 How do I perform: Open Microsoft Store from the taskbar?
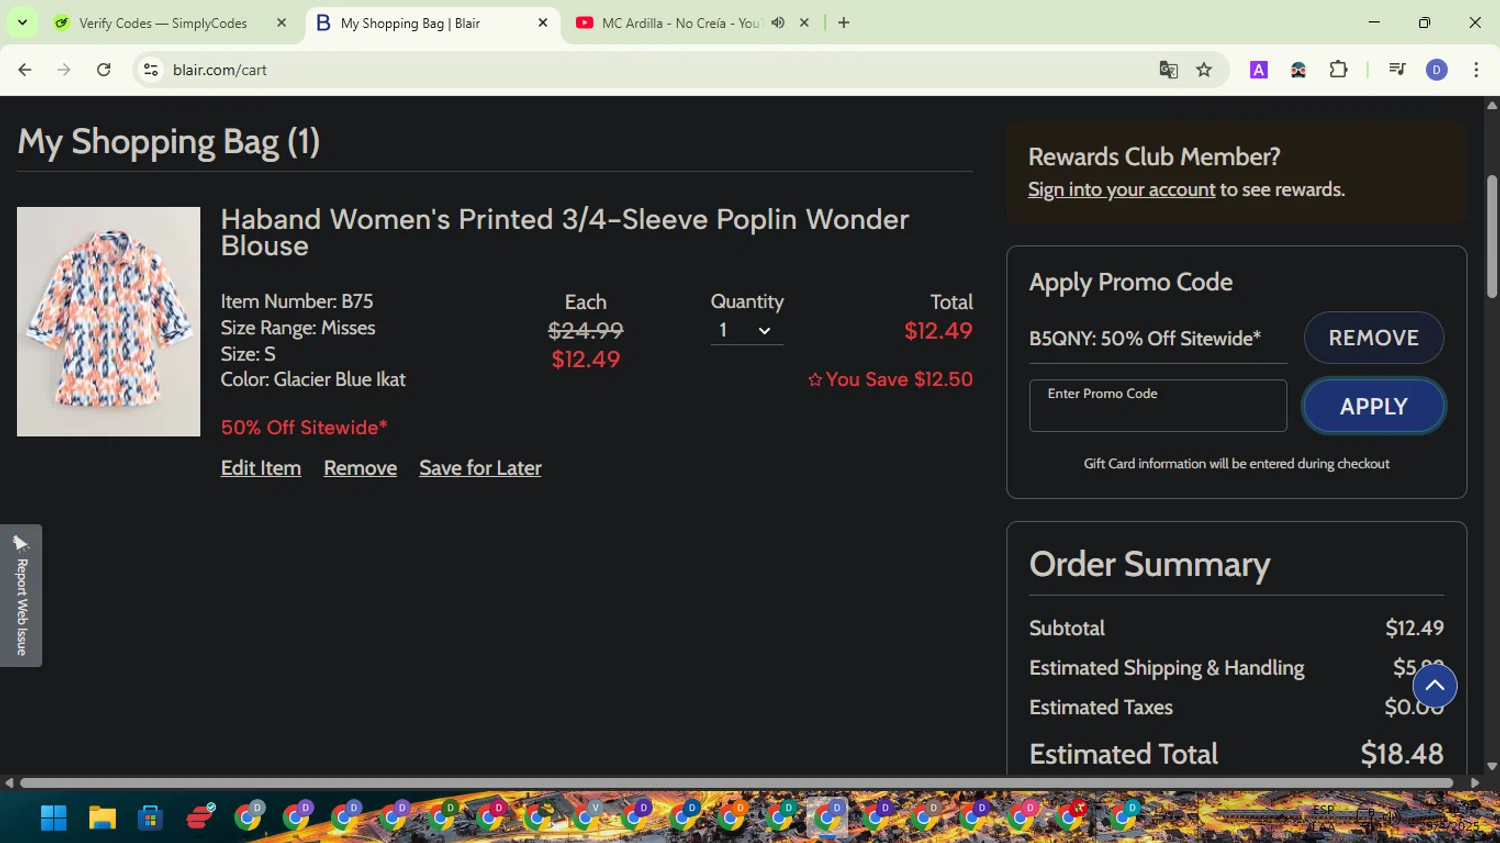(150, 818)
